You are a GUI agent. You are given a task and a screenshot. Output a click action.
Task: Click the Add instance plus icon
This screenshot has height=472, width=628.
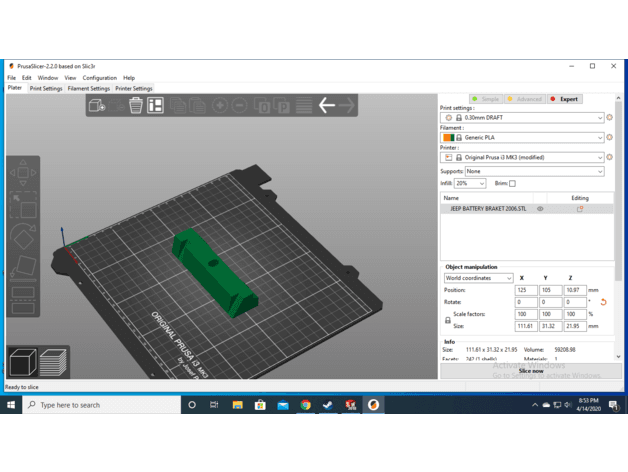(219, 106)
